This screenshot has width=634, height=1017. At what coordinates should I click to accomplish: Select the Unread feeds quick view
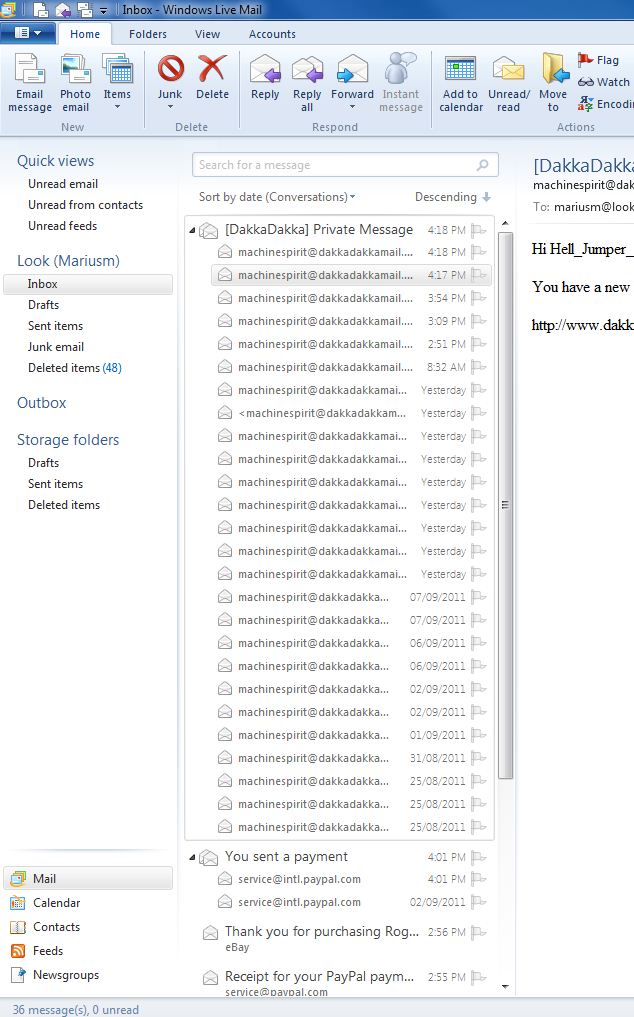62,226
